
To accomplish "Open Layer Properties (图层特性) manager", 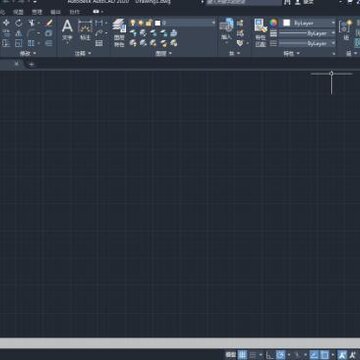I will click(119, 33).
